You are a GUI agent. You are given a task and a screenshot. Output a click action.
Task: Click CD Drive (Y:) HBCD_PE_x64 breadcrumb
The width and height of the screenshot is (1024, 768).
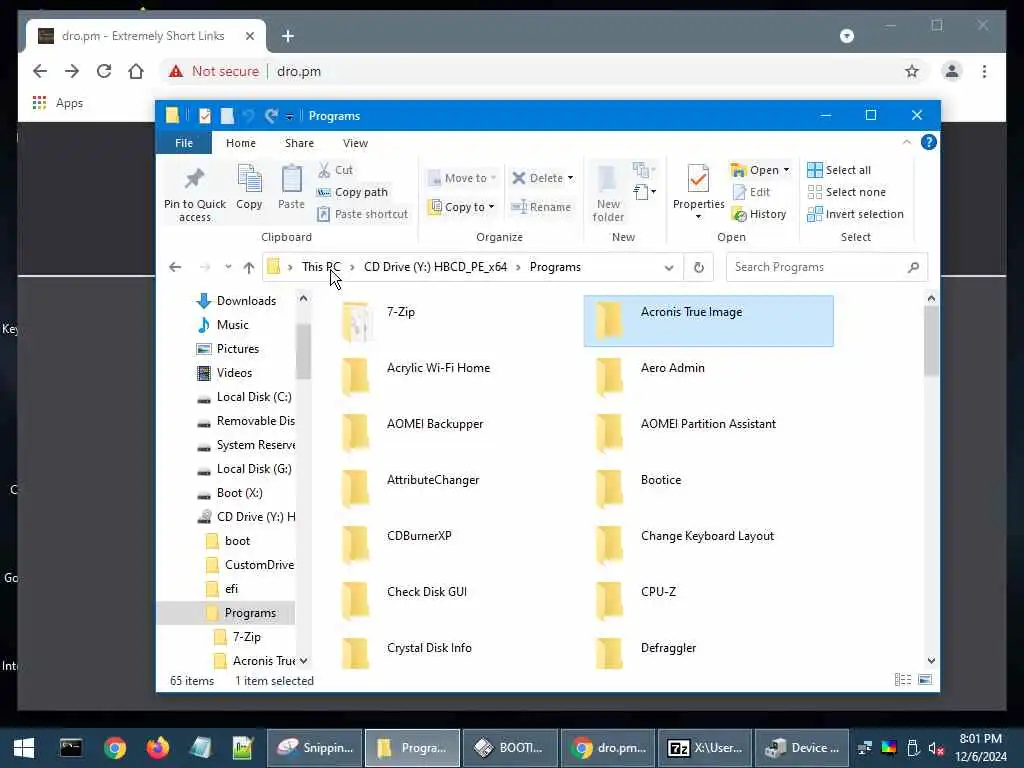pyautogui.click(x=435, y=267)
